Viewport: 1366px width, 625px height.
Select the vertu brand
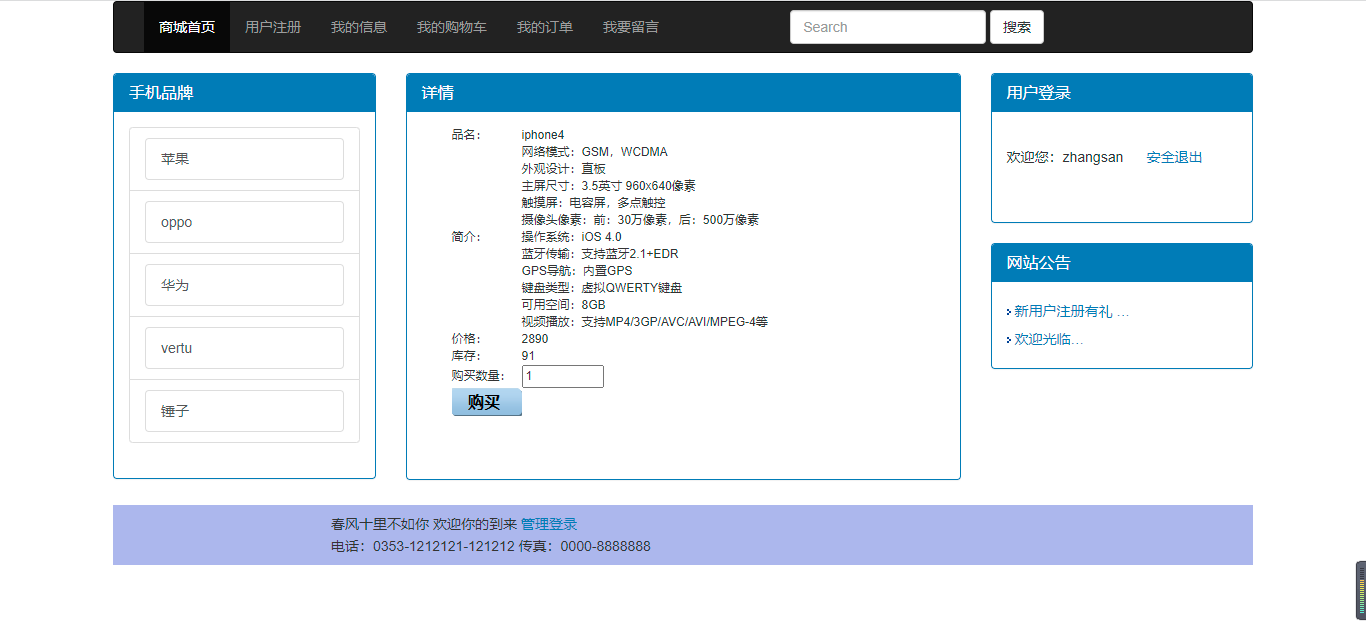click(244, 348)
